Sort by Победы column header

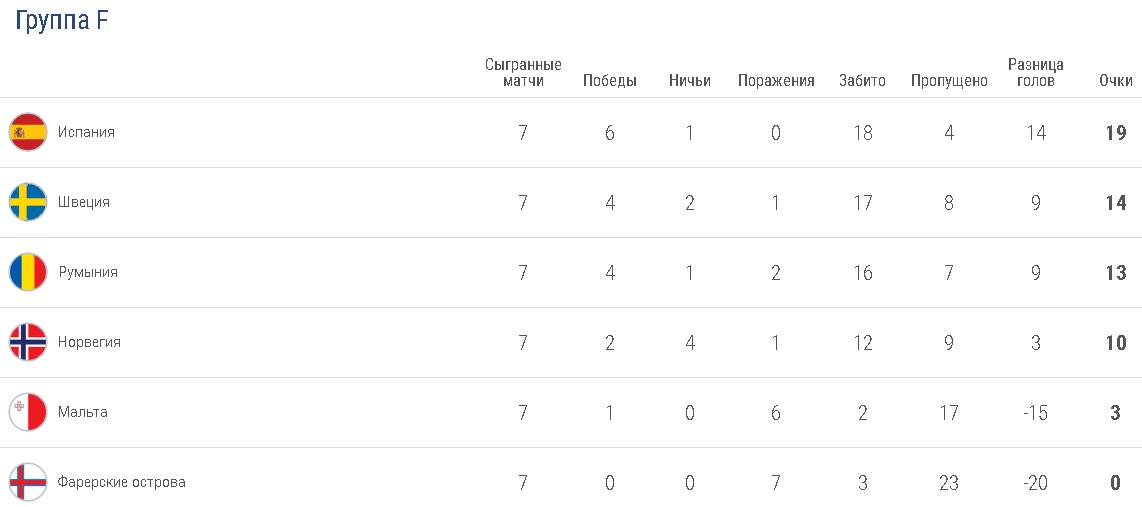pos(610,81)
